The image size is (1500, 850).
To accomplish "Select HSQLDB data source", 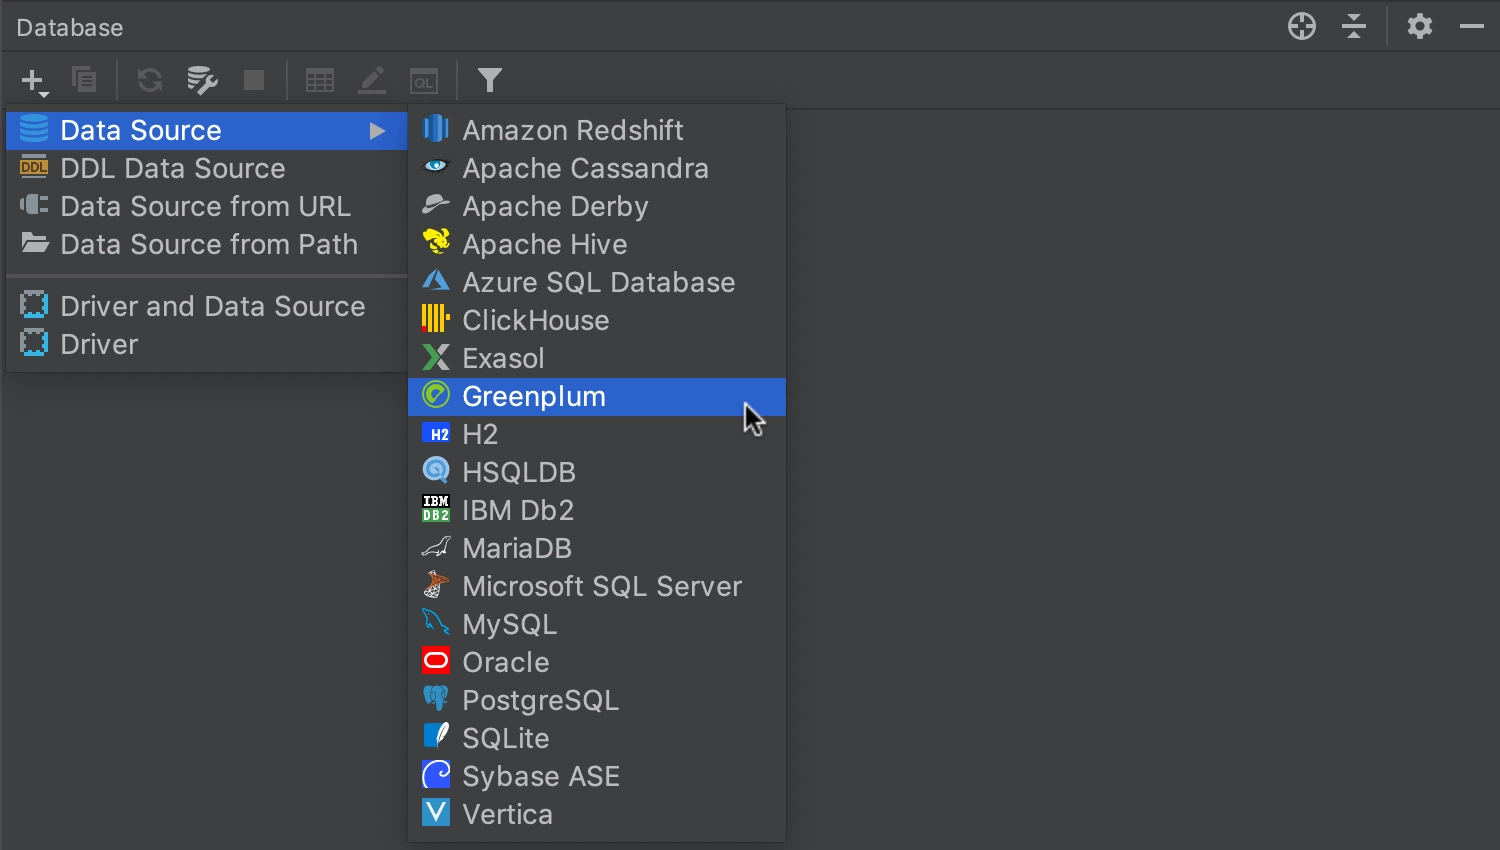I will click(x=597, y=473).
